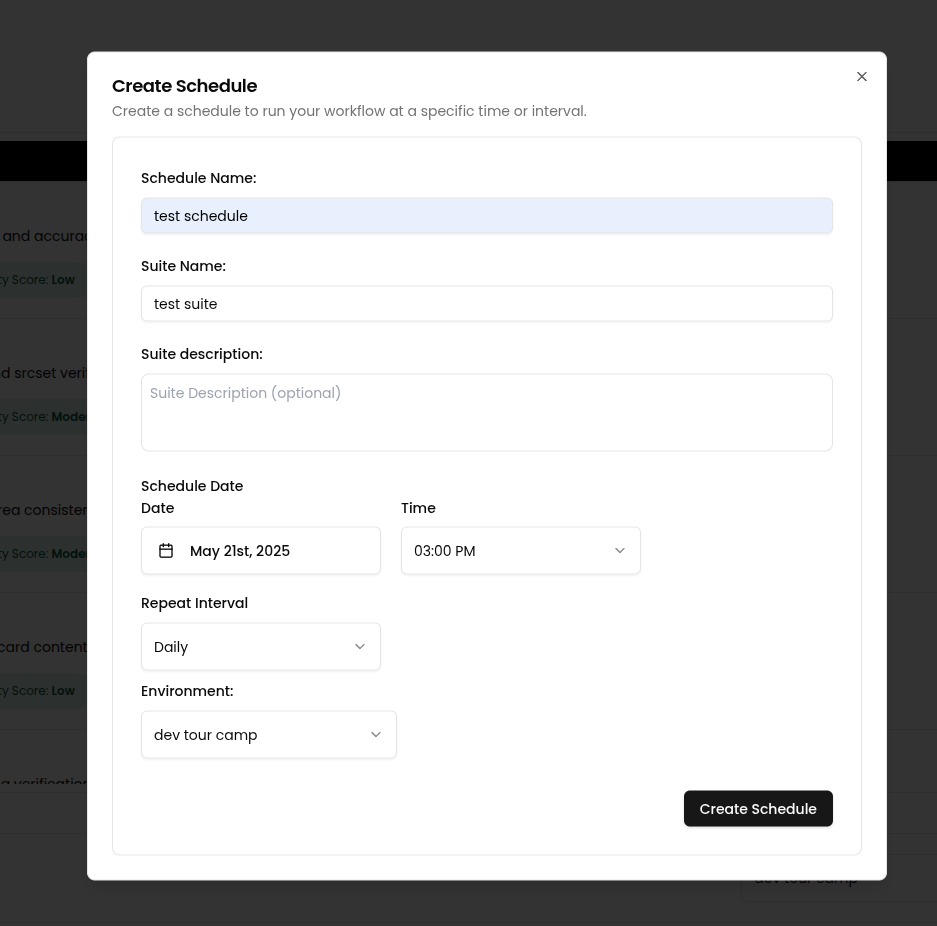937x926 pixels.
Task: Focus the Schedule Name field containing test schedule
Action: [x=487, y=215]
